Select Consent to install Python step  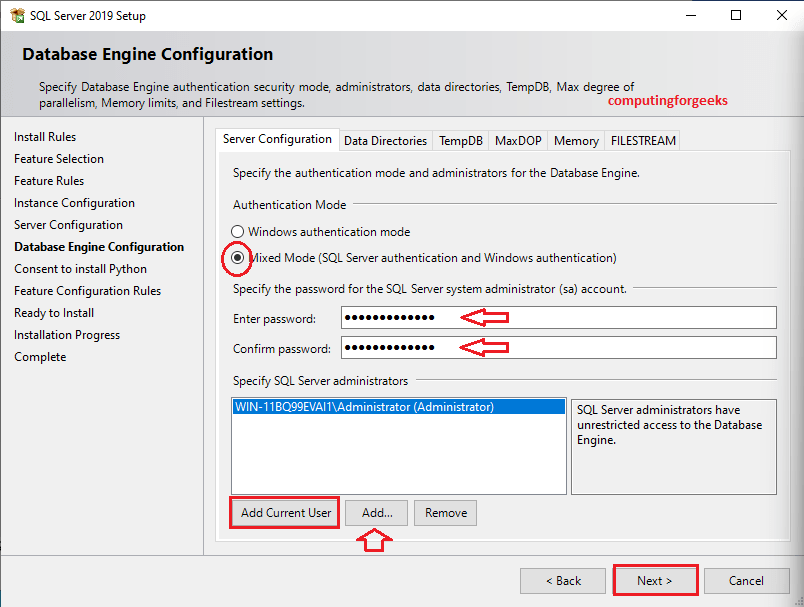pyautogui.click(x=80, y=268)
